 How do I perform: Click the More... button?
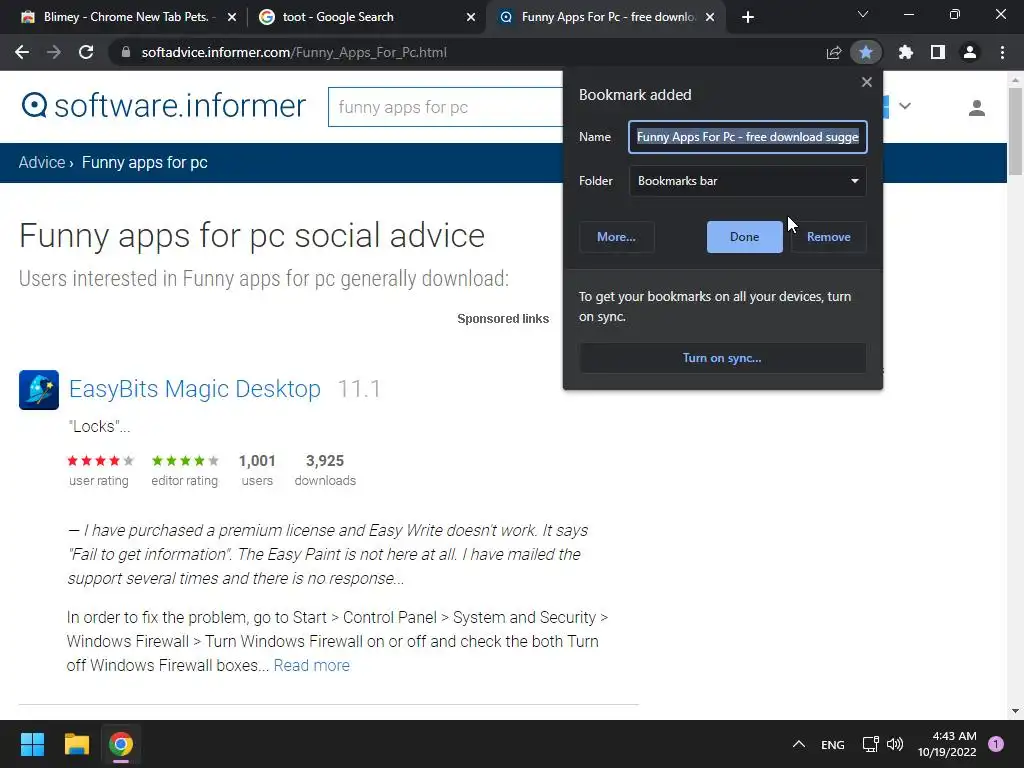click(x=616, y=237)
